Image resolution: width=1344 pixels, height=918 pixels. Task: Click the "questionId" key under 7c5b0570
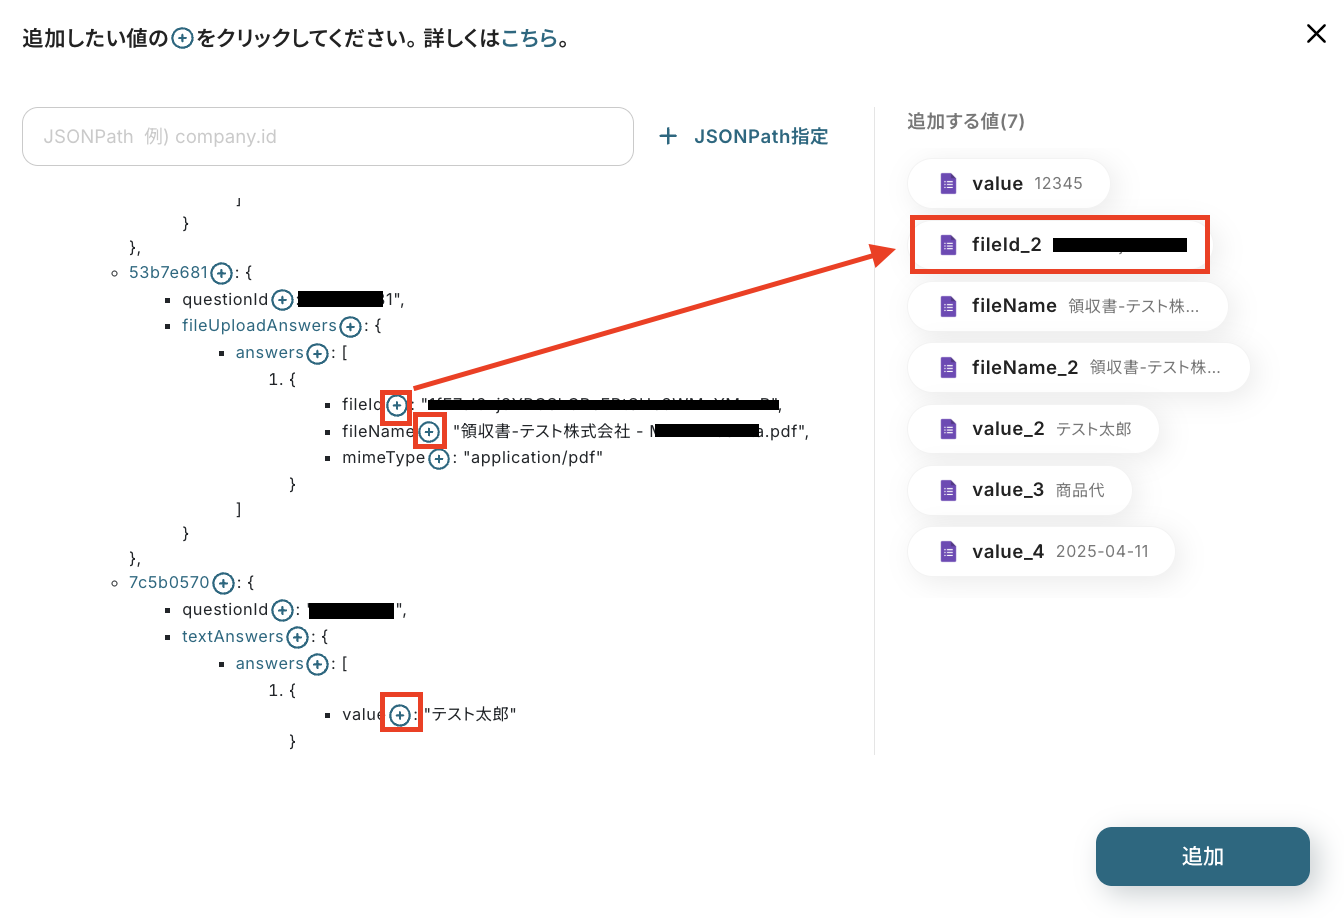(226, 609)
